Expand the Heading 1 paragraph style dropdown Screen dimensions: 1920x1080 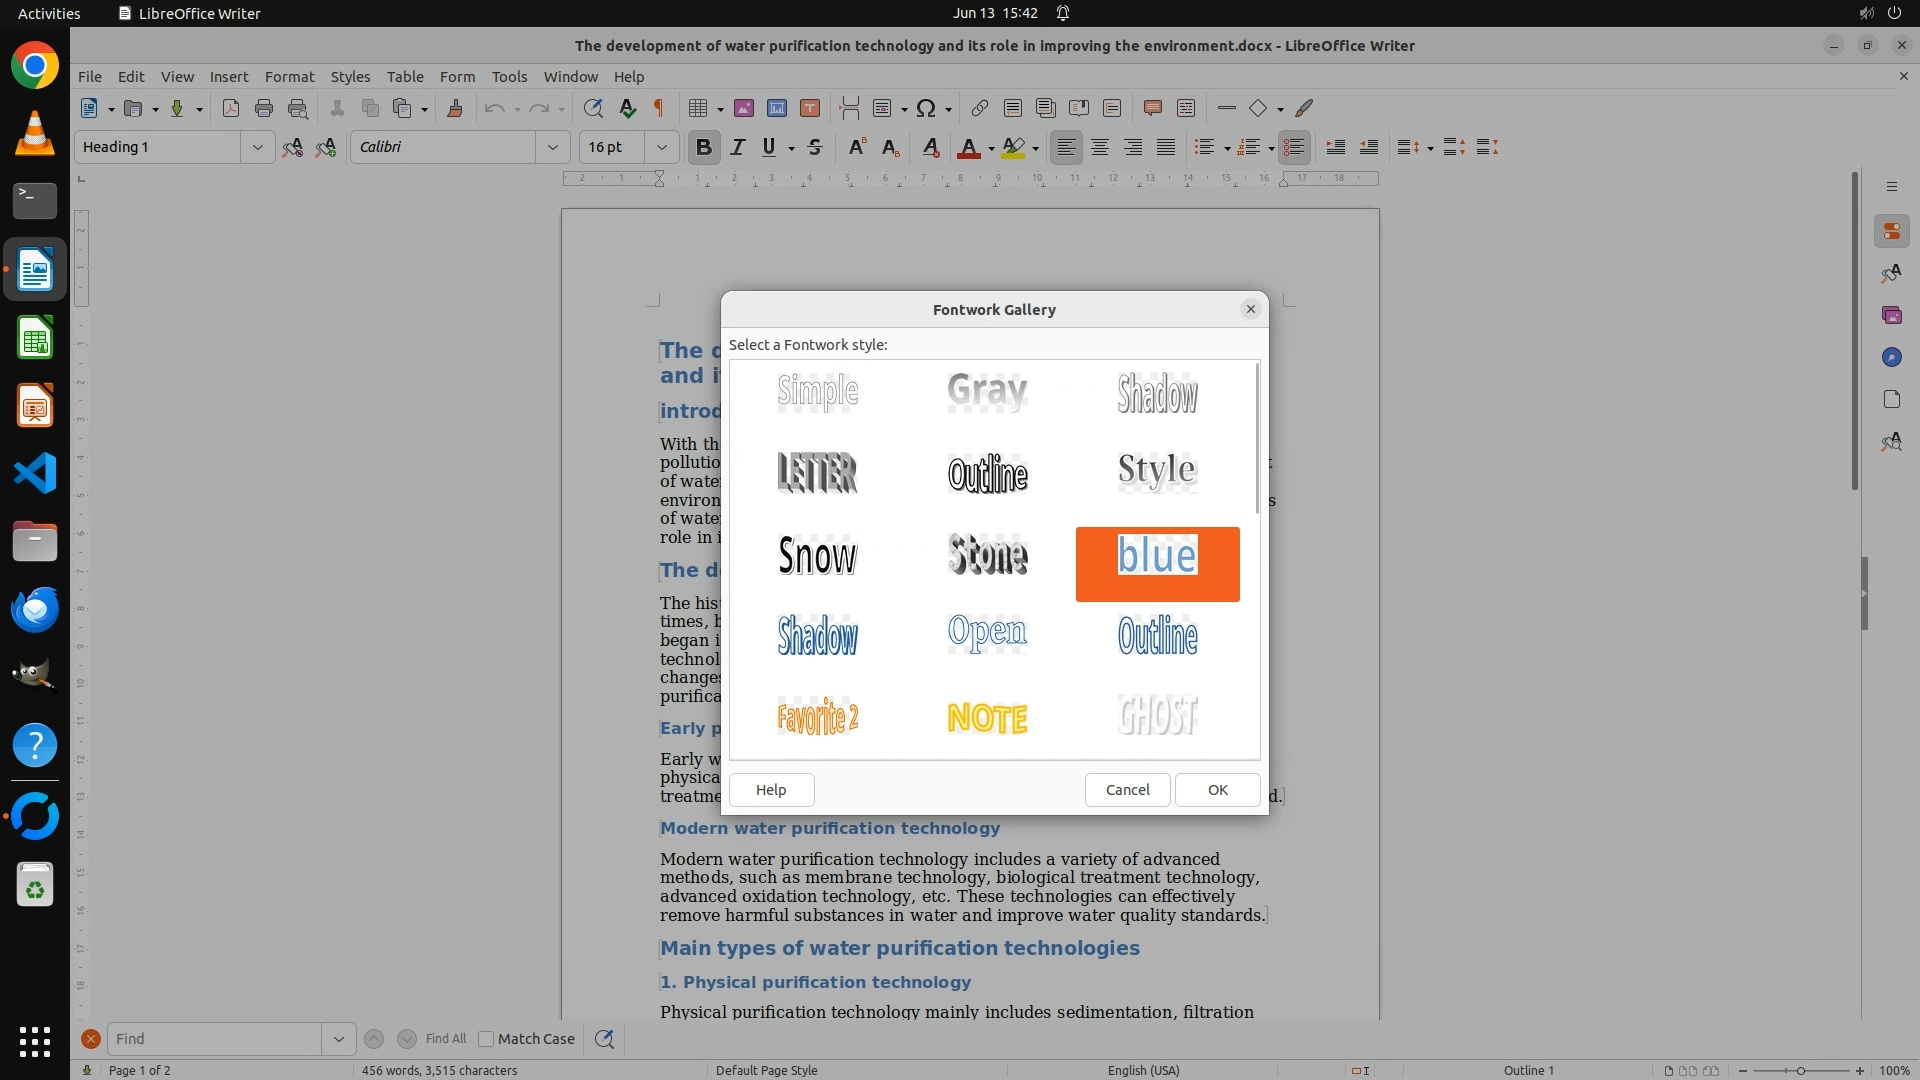(x=257, y=148)
